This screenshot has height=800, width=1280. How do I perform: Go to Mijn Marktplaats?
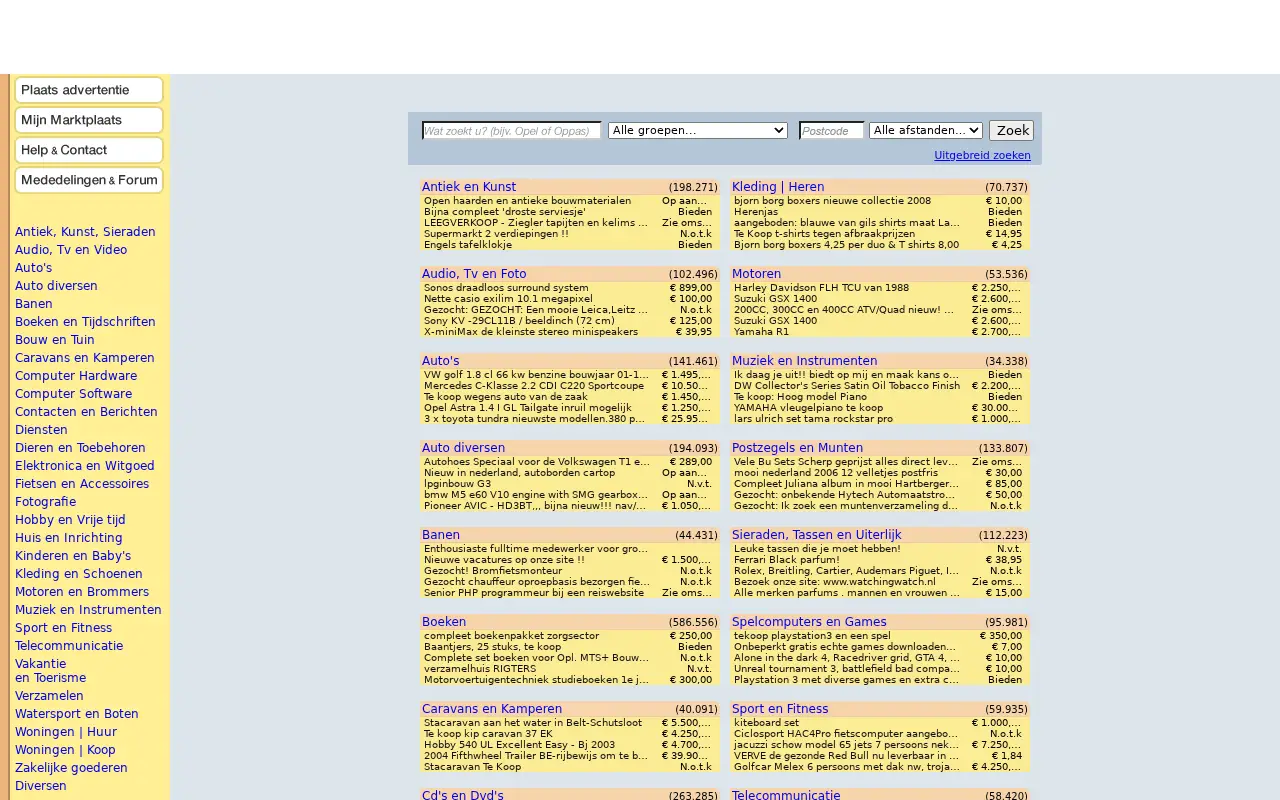point(89,120)
